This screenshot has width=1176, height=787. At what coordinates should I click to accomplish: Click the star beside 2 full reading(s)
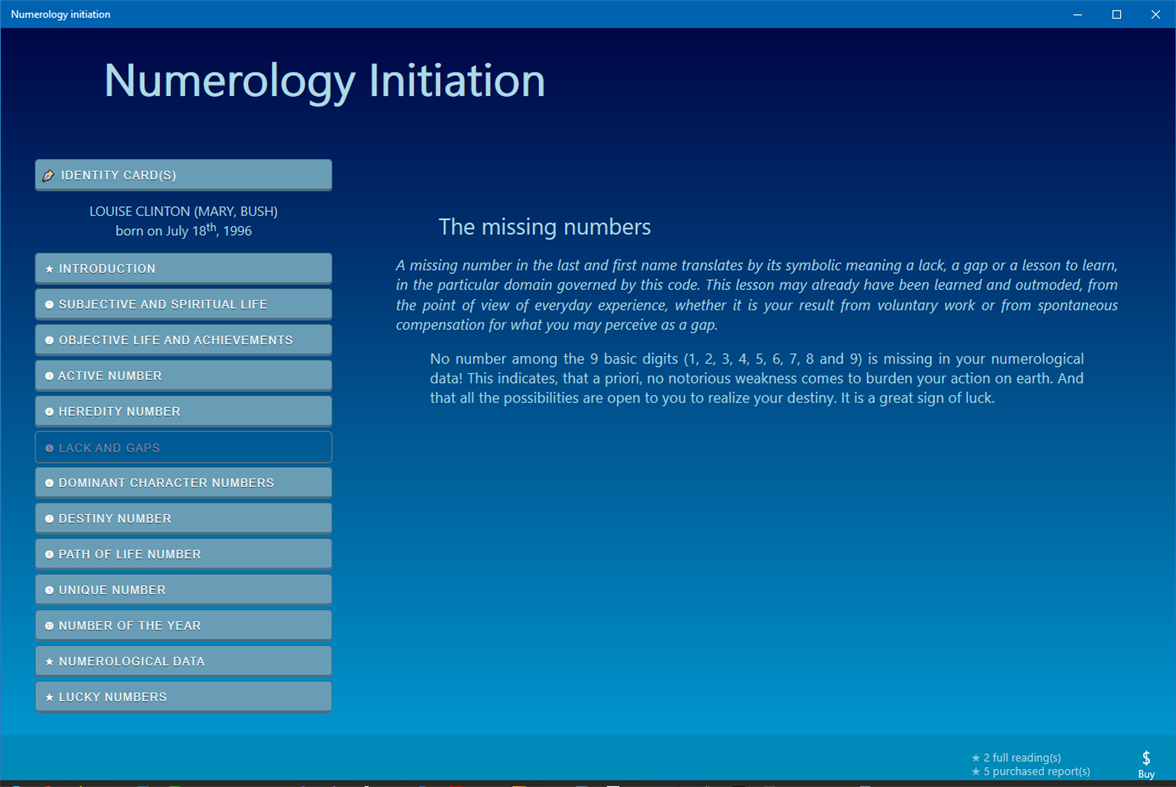click(976, 757)
